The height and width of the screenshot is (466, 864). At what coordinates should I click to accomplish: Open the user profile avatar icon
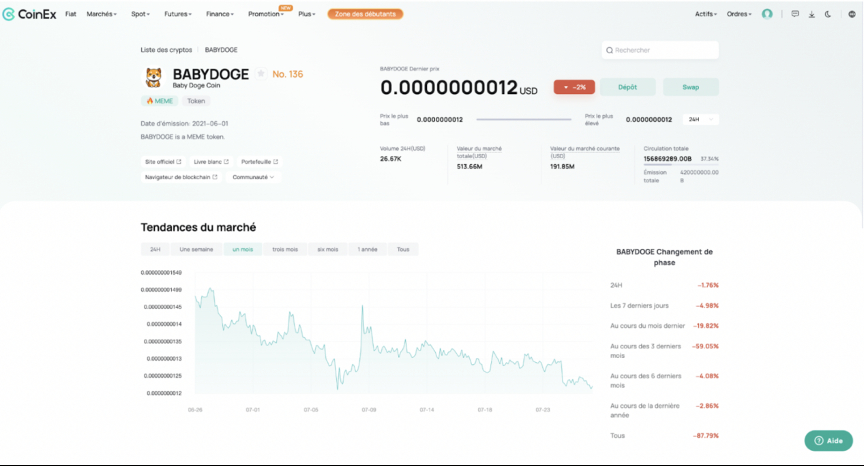[767, 14]
